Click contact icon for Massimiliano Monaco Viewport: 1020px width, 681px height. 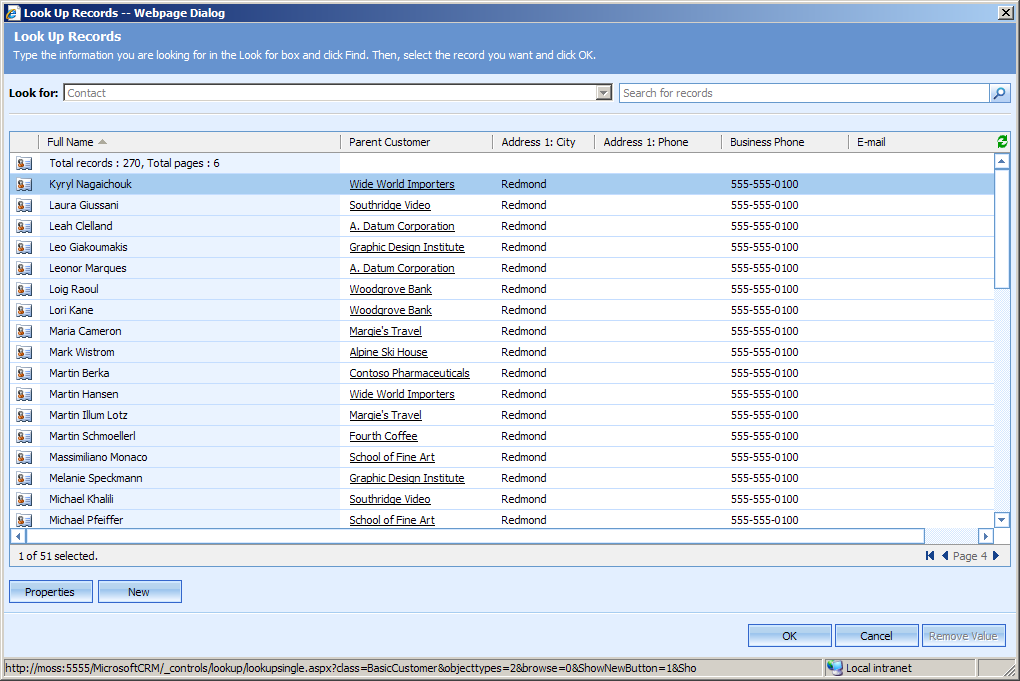coord(24,457)
